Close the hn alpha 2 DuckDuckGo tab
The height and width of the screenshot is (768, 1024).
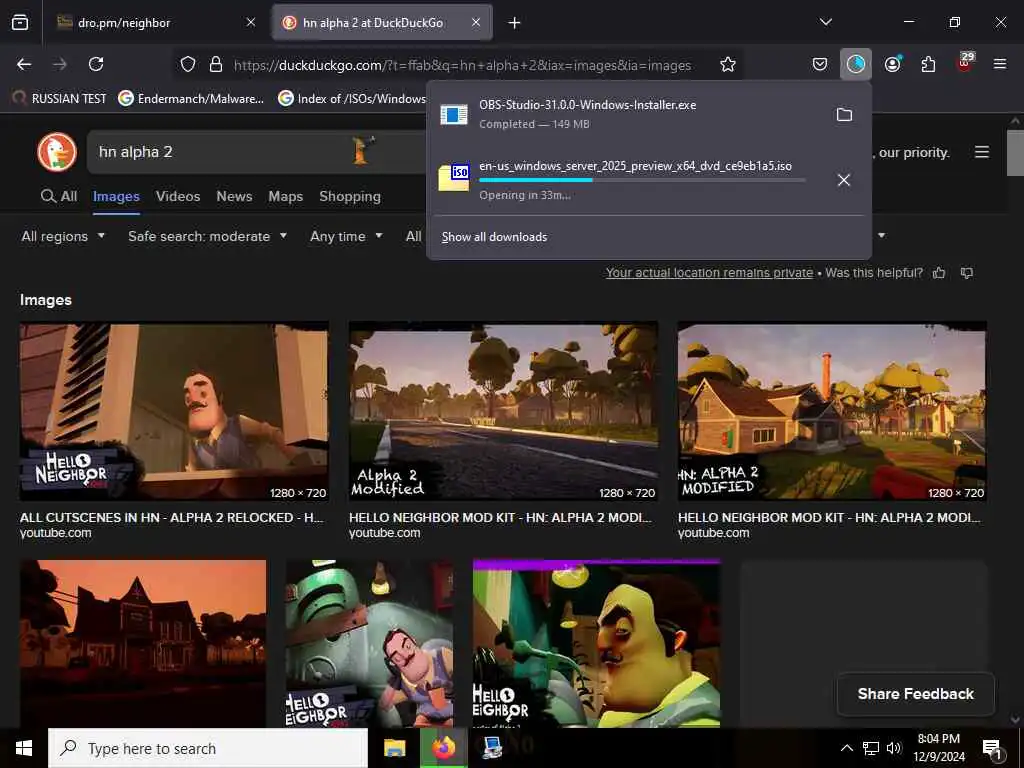pos(476,23)
